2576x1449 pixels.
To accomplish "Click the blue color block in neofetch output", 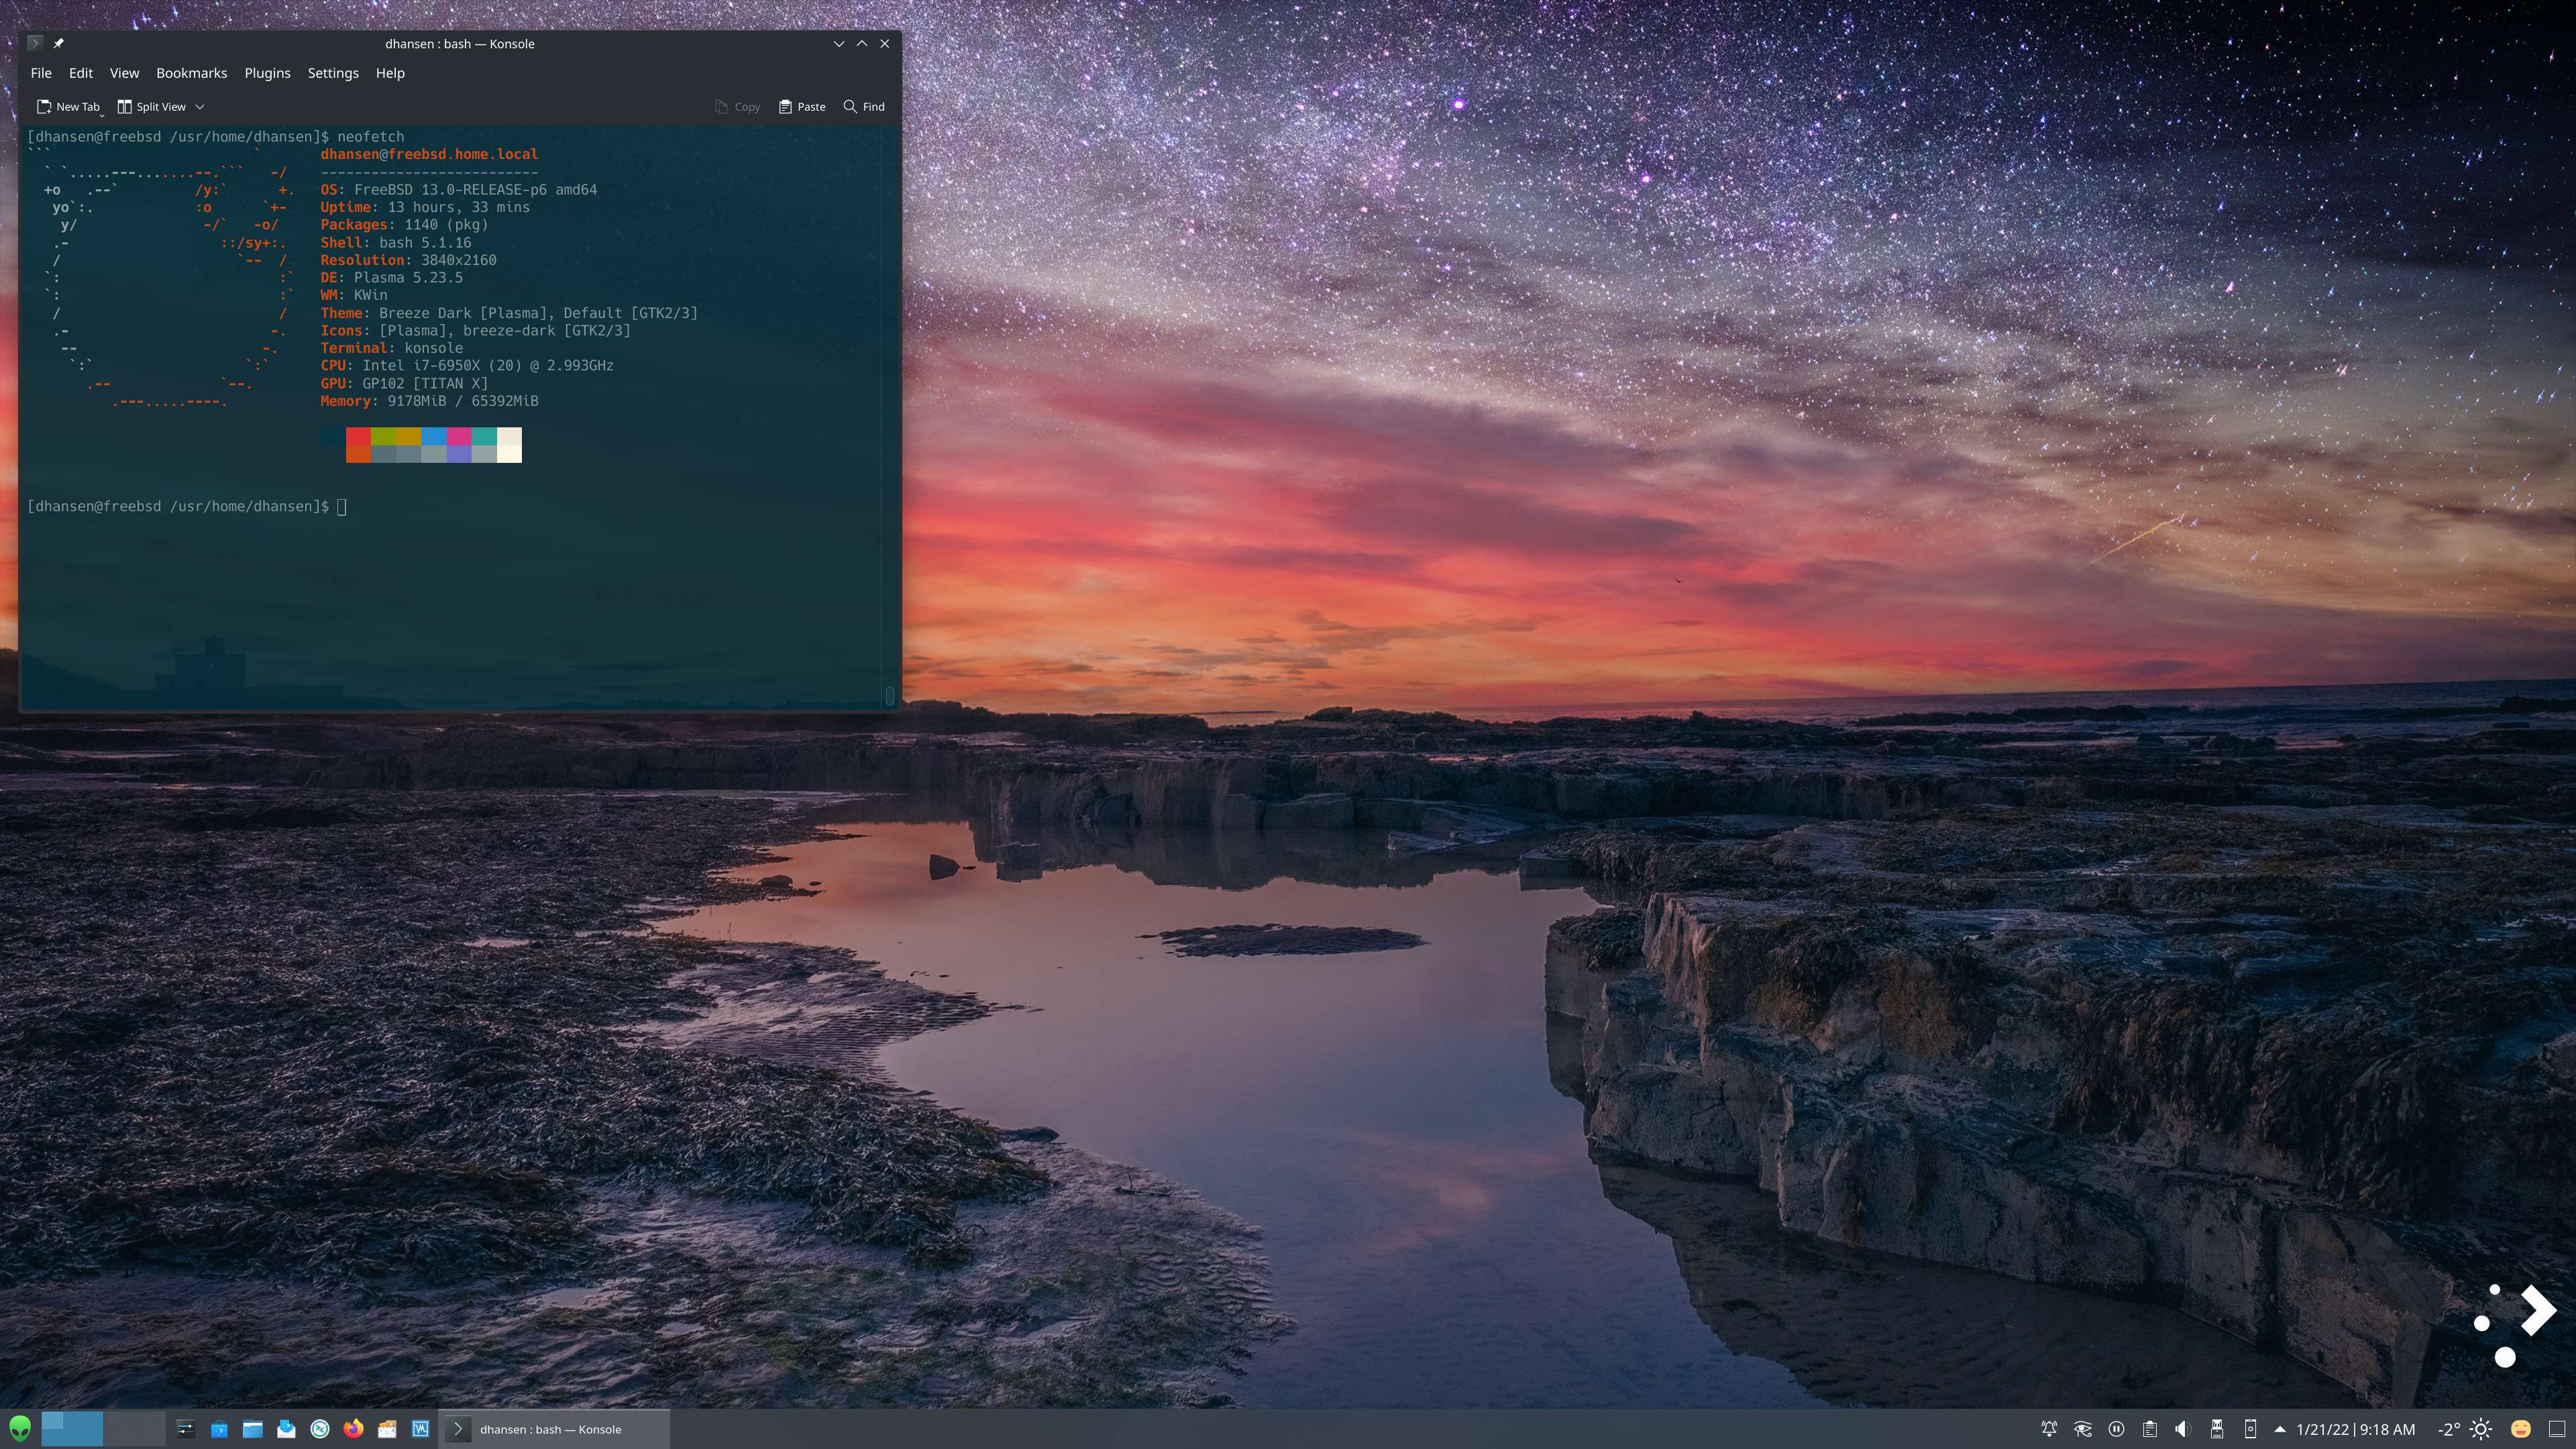I will [433, 436].
